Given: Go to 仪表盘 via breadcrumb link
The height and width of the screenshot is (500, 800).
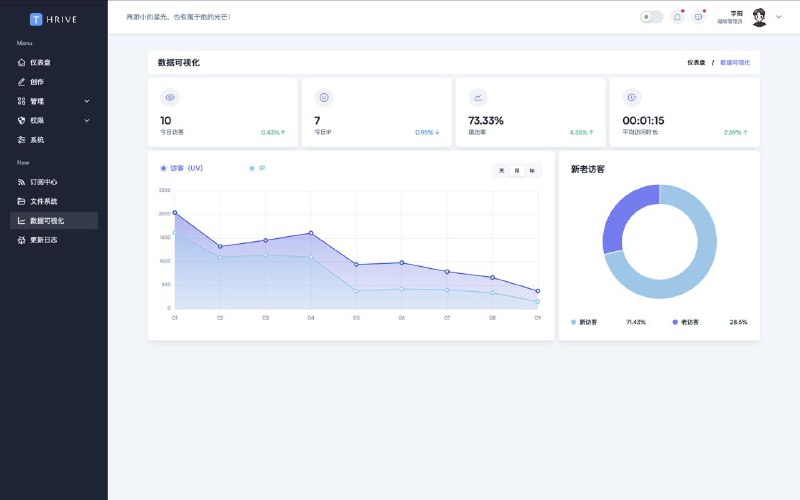Looking at the screenshot, I should (x=696, y=62).
